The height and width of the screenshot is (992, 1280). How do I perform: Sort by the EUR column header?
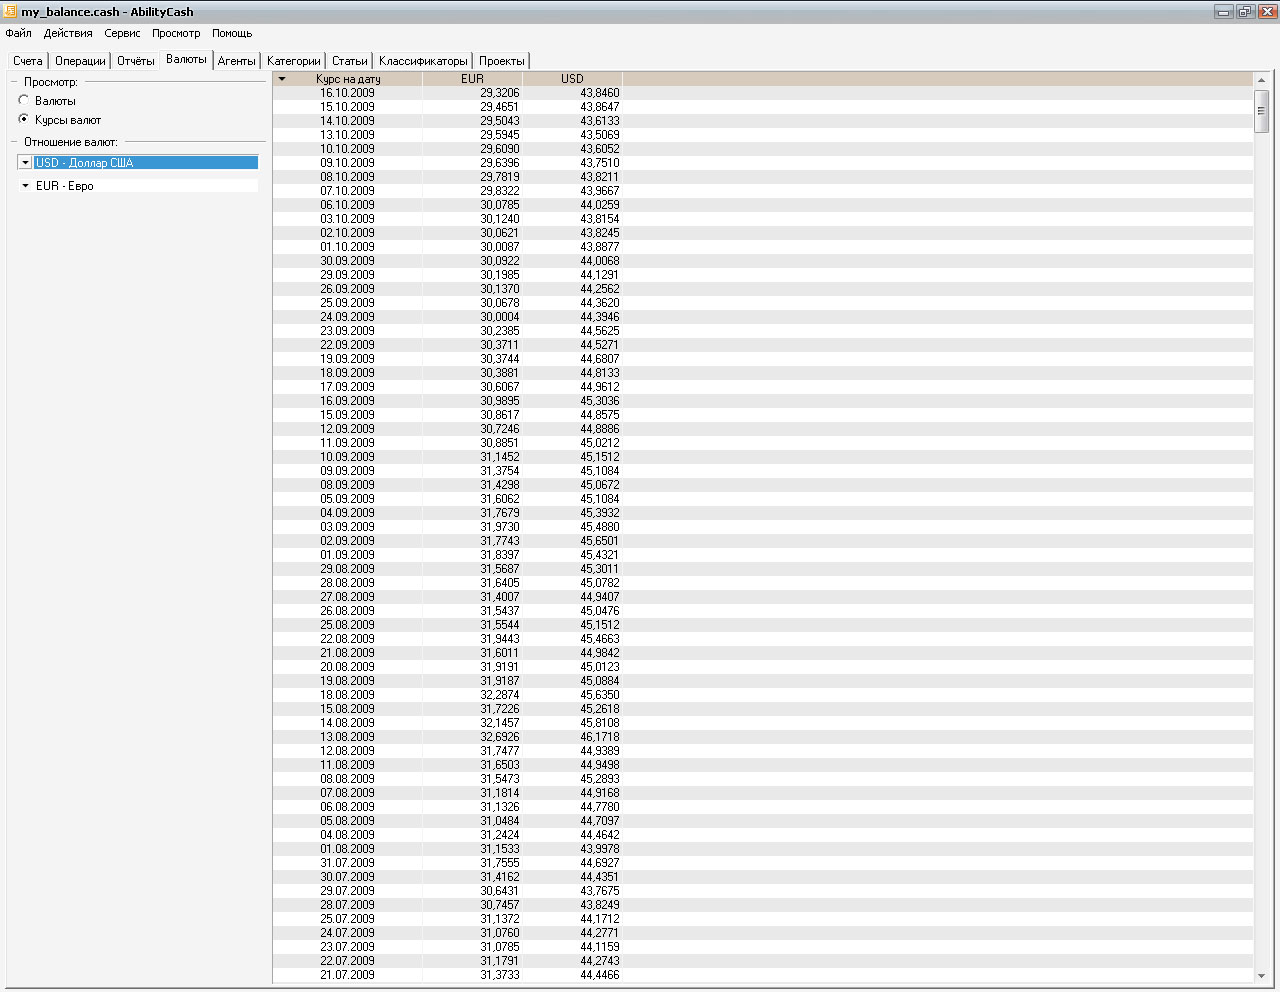pos(472,79)
